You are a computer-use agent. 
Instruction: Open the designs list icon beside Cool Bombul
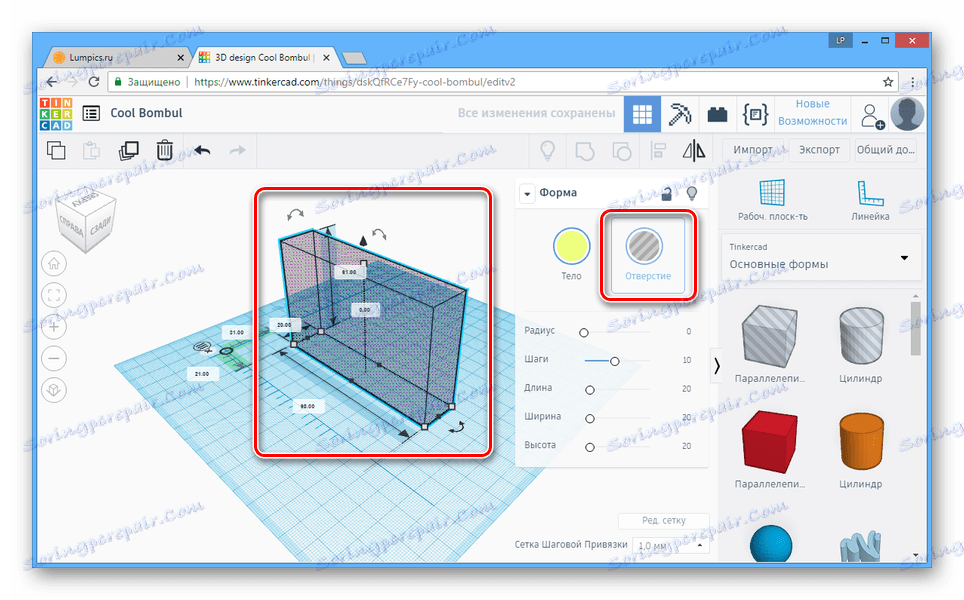(91, 113)
